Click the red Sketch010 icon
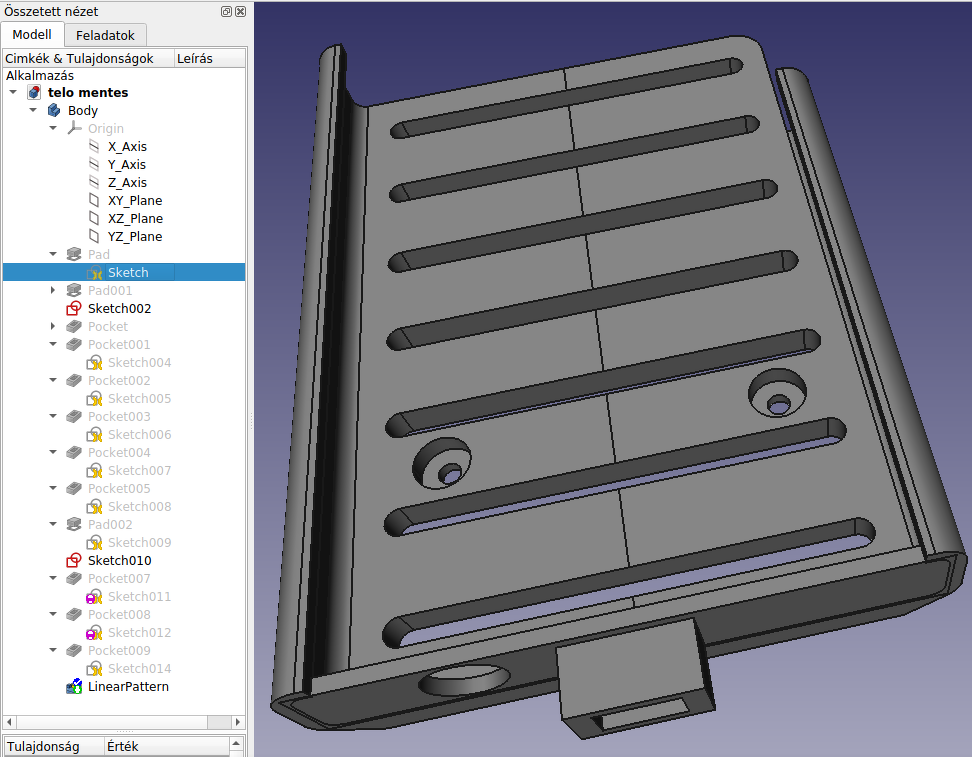The height and width of the screenshot is (757, 972). tap(74, 560)
